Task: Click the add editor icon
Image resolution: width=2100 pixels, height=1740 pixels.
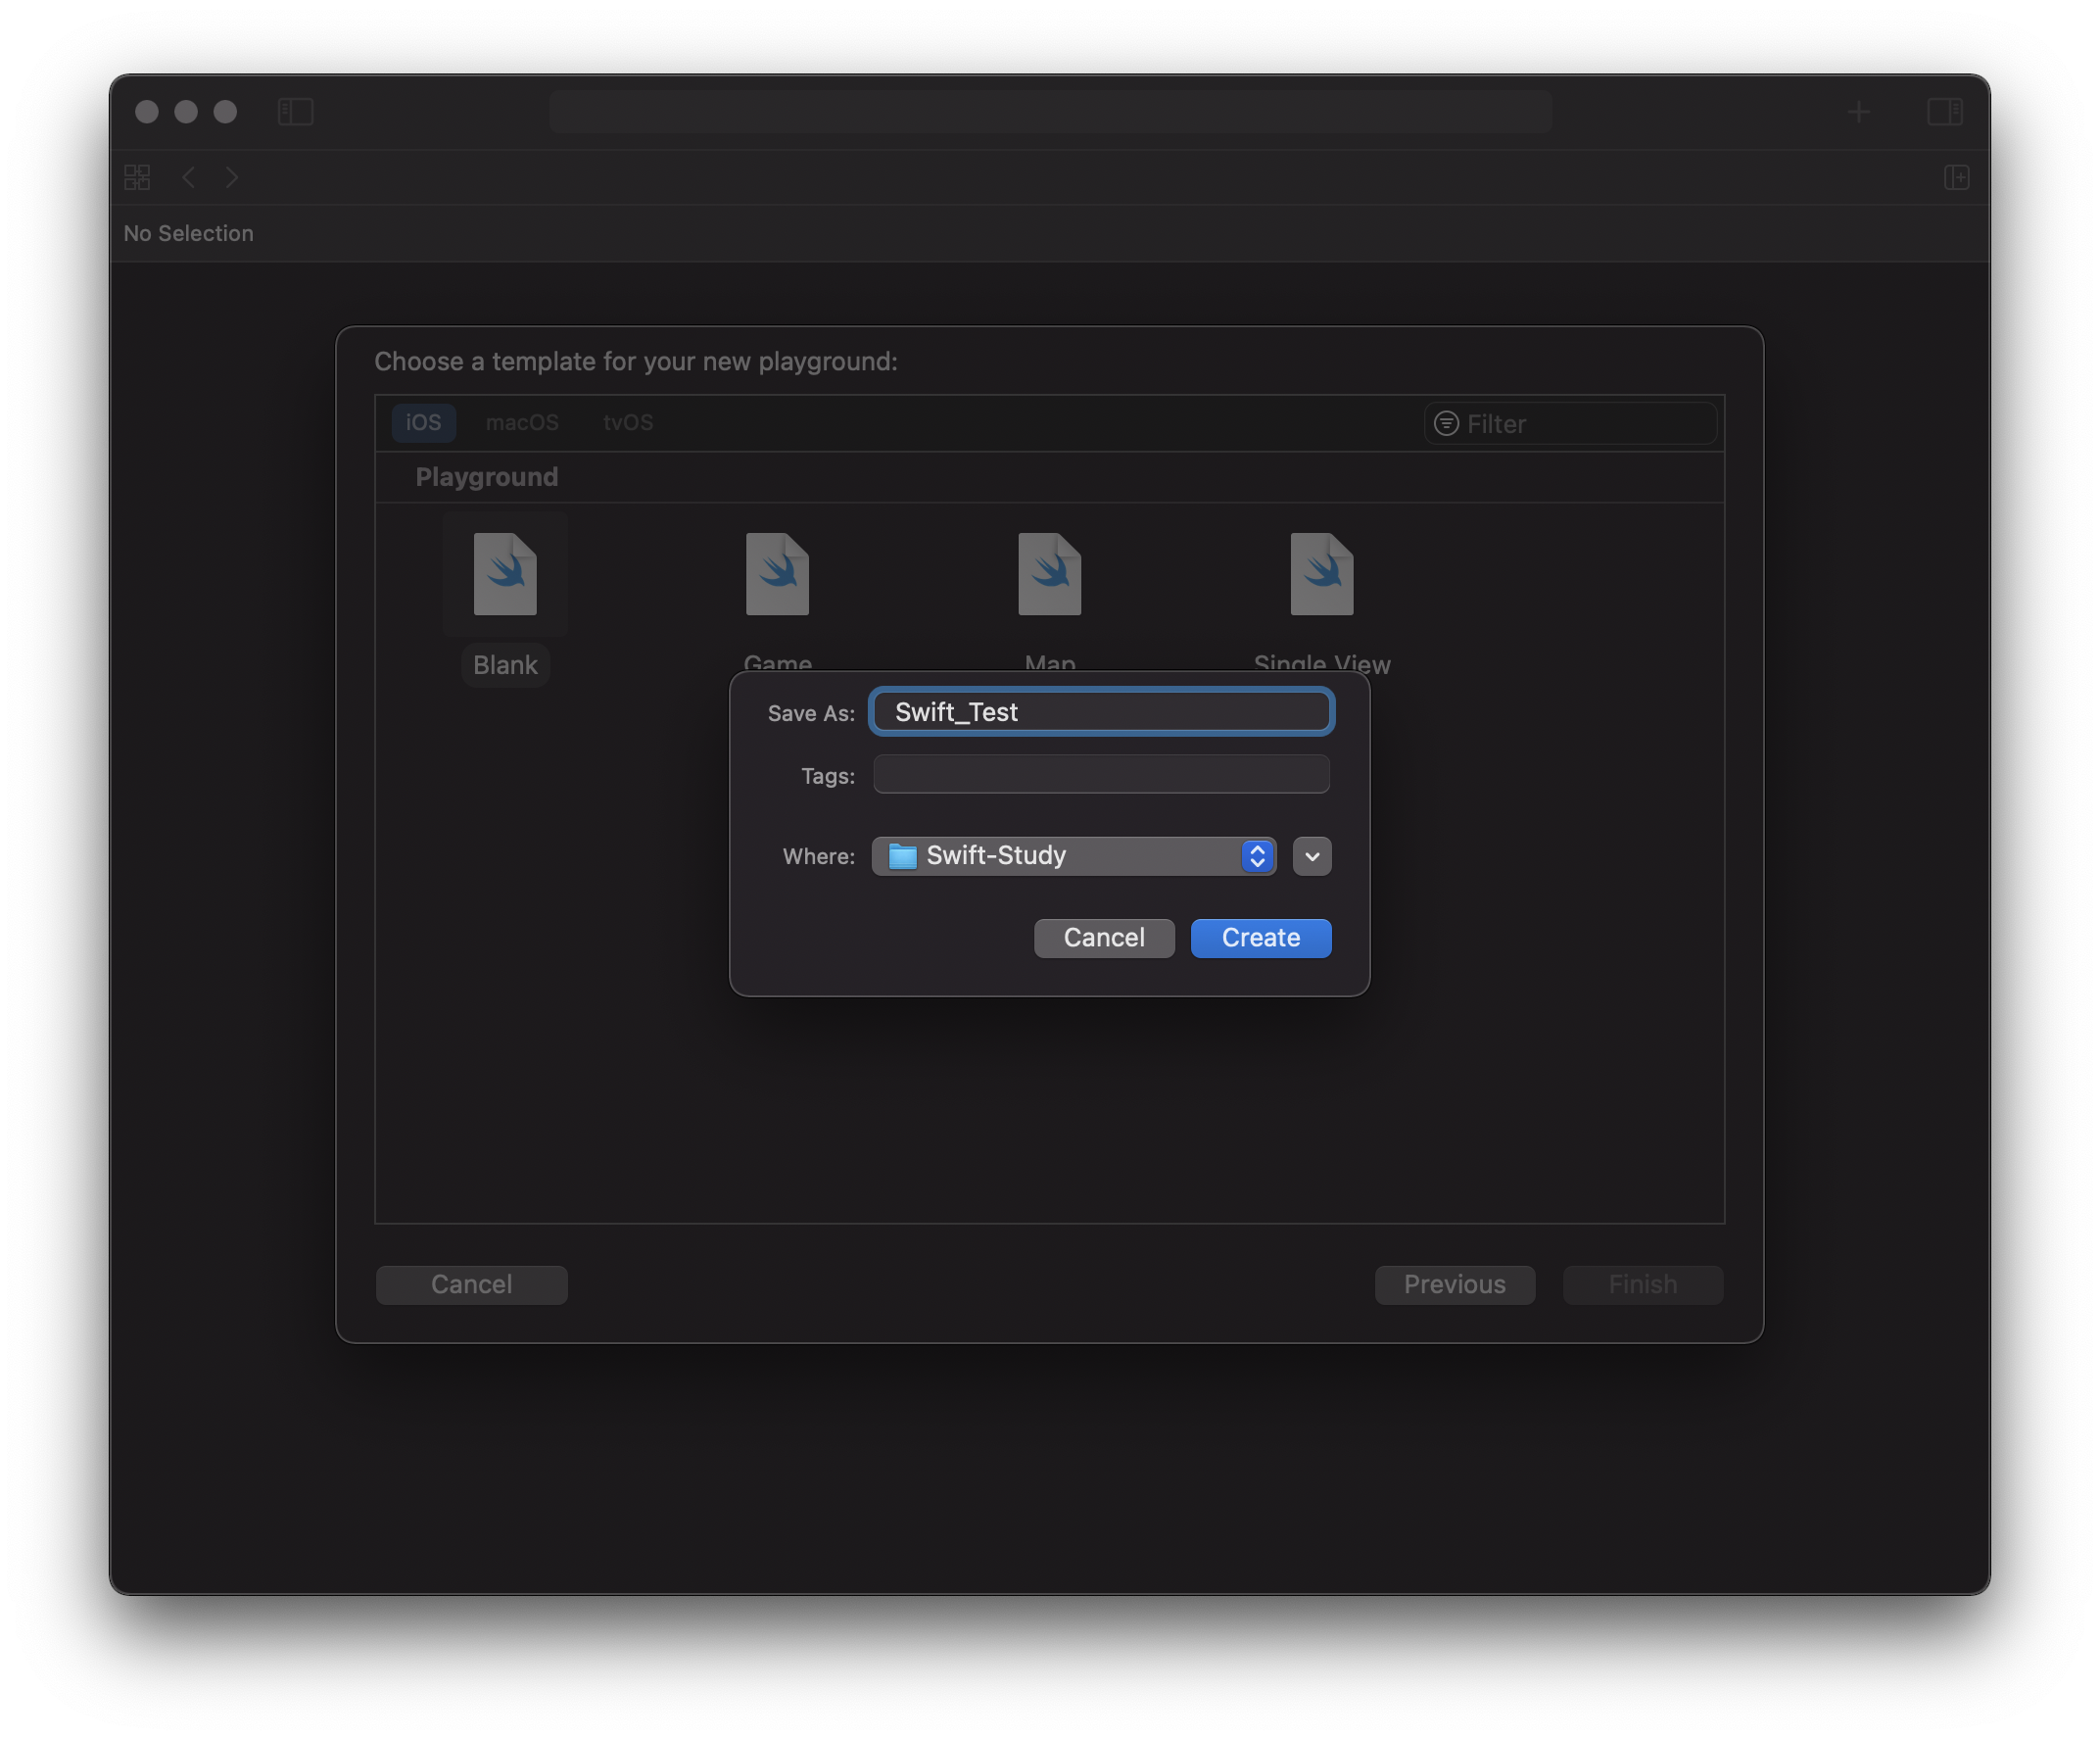Action: pos(1956,177)
